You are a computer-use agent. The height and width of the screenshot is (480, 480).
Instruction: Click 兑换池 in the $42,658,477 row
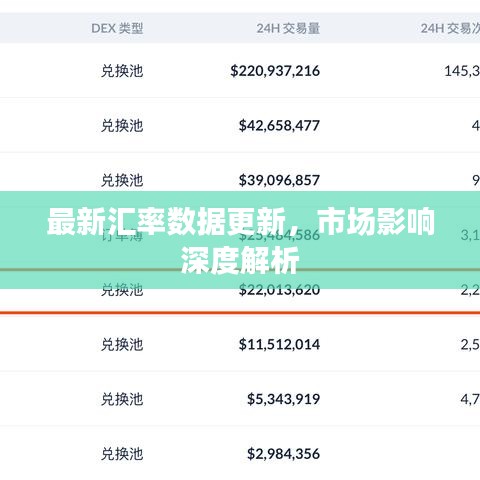(122, 126)
